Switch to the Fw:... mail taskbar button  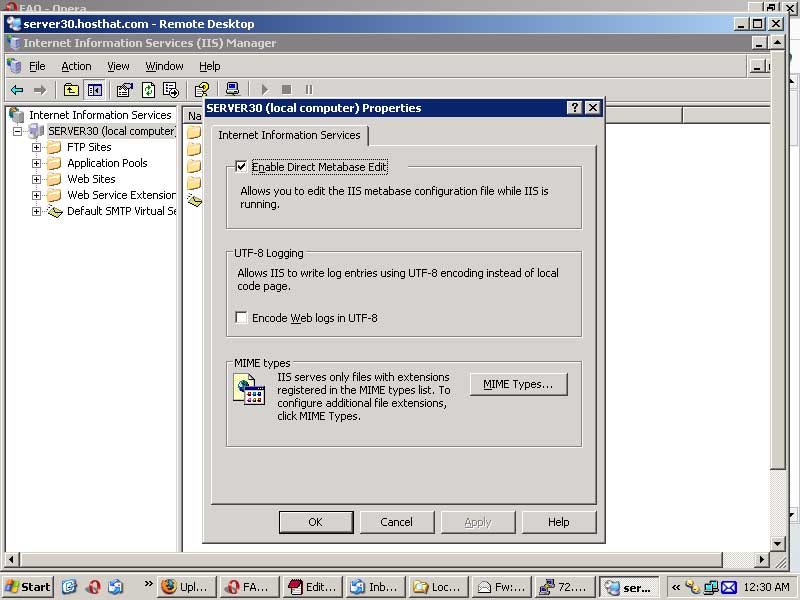pos(502,587)
